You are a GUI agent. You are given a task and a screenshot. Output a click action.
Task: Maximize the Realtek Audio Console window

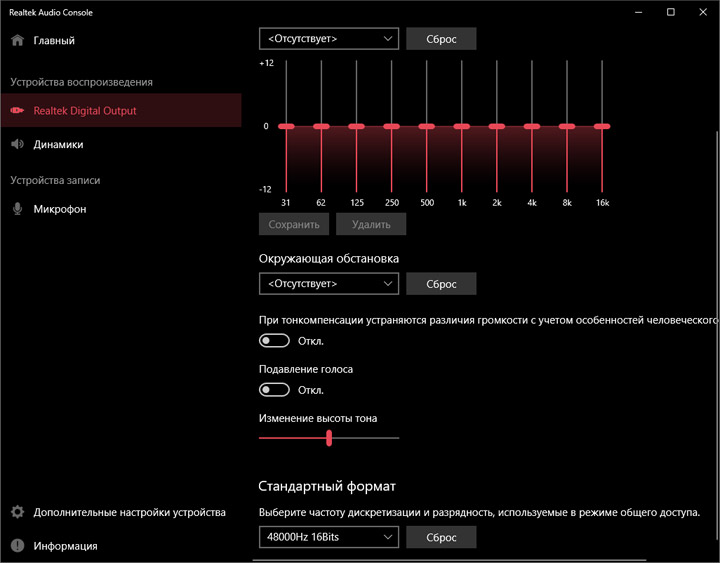670,12
